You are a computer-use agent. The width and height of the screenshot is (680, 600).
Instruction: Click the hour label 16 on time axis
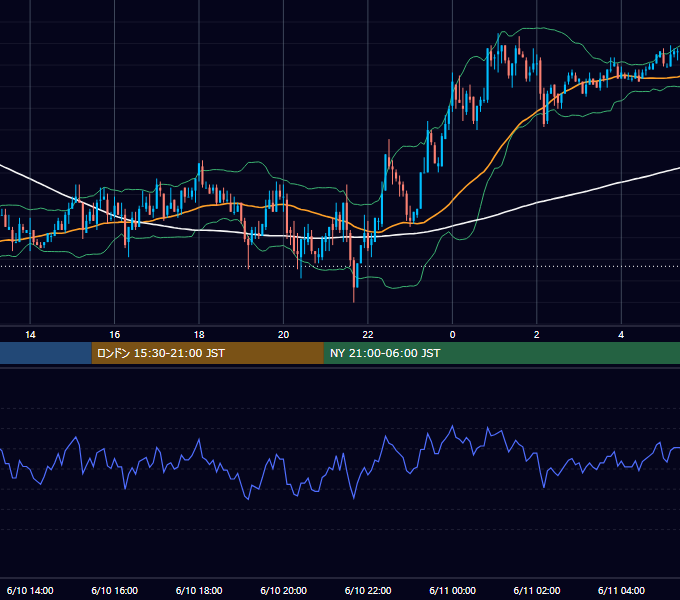pos(114,335)
